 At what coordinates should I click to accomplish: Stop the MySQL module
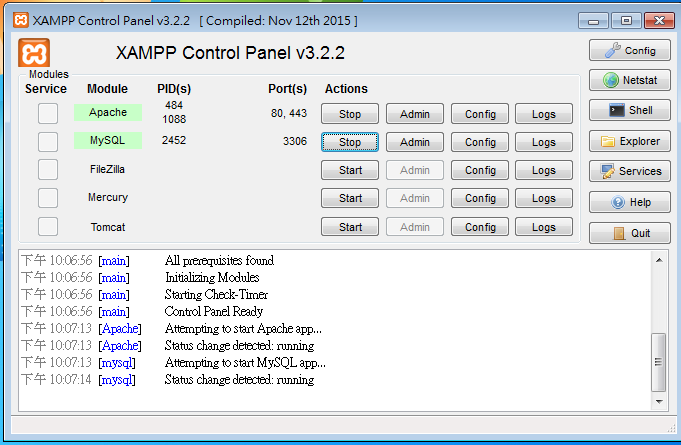tap(350, 142)
